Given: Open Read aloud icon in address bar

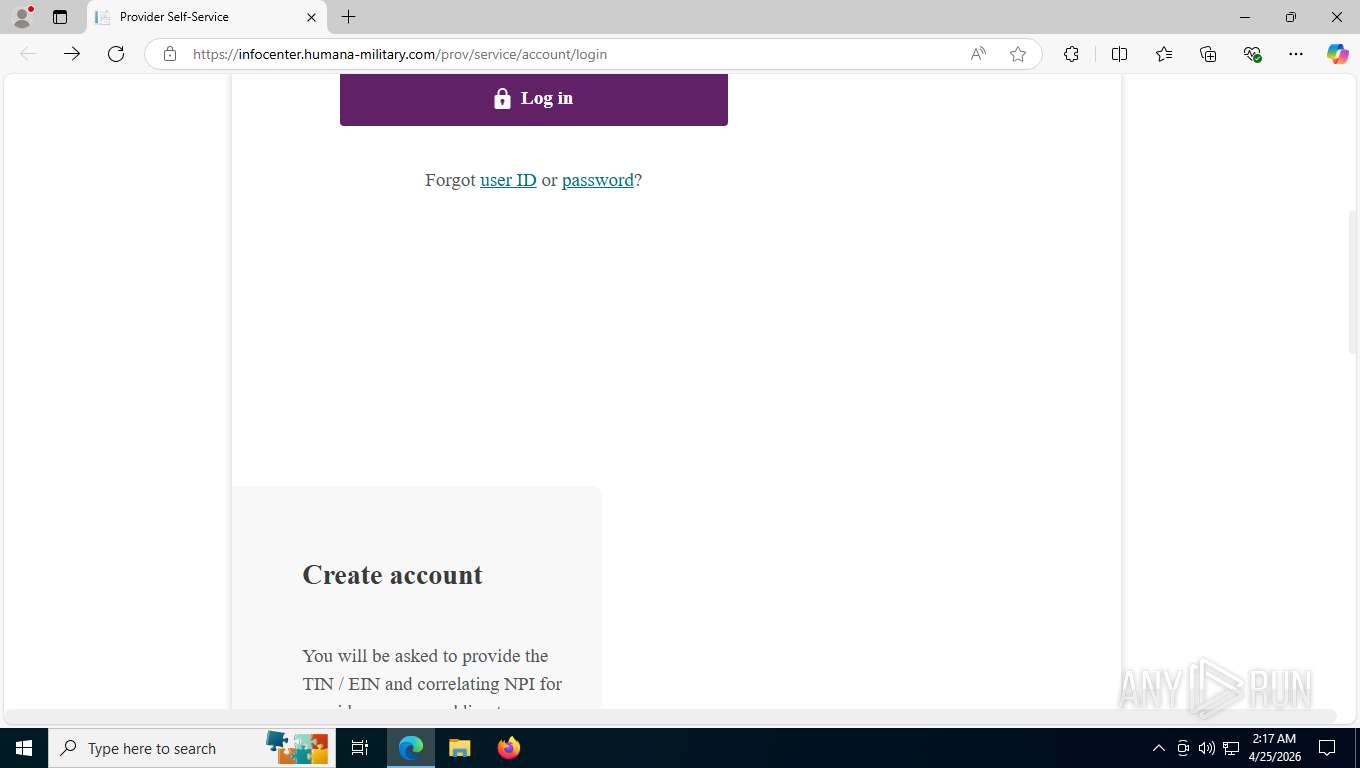Looking at the screenshot, I should click(x=978, y=54).
